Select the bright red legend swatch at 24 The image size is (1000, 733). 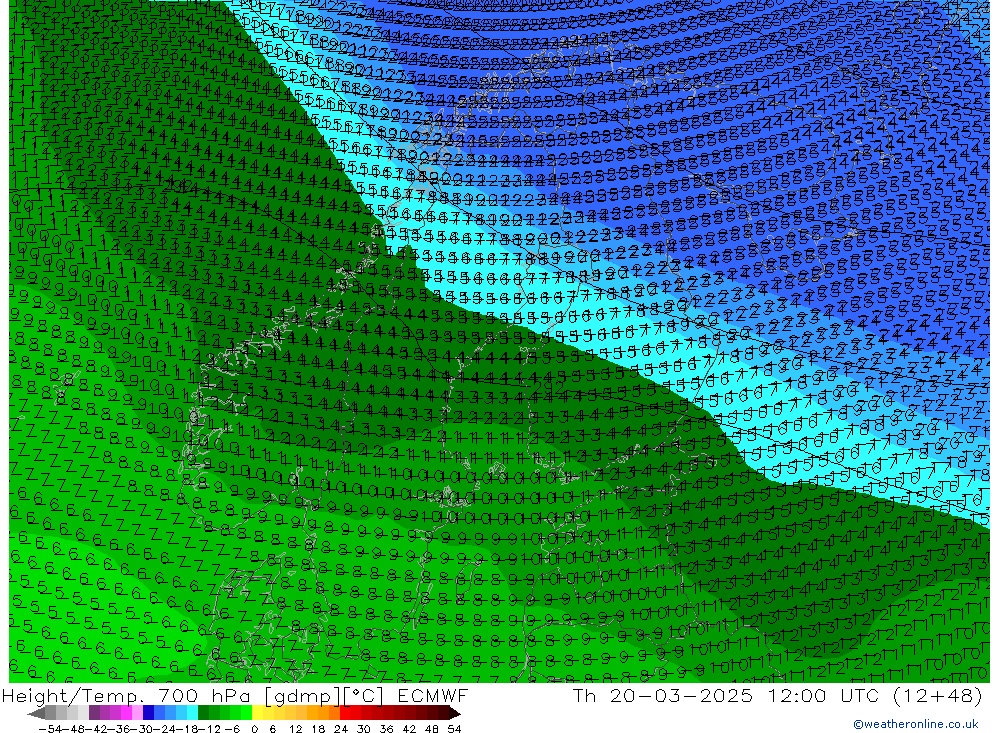pos(345,713)
